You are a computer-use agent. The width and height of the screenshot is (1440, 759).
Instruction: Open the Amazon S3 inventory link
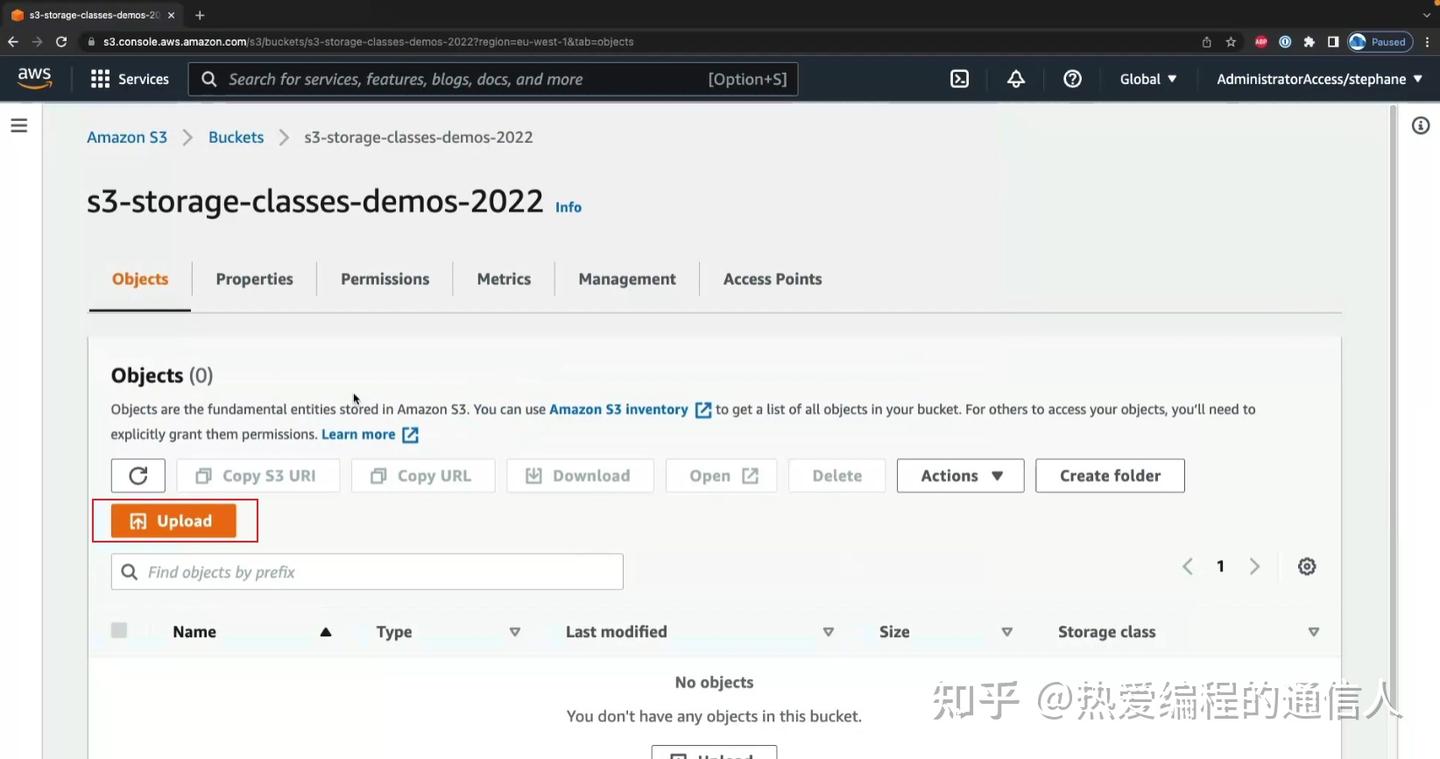tap(618, 408)
